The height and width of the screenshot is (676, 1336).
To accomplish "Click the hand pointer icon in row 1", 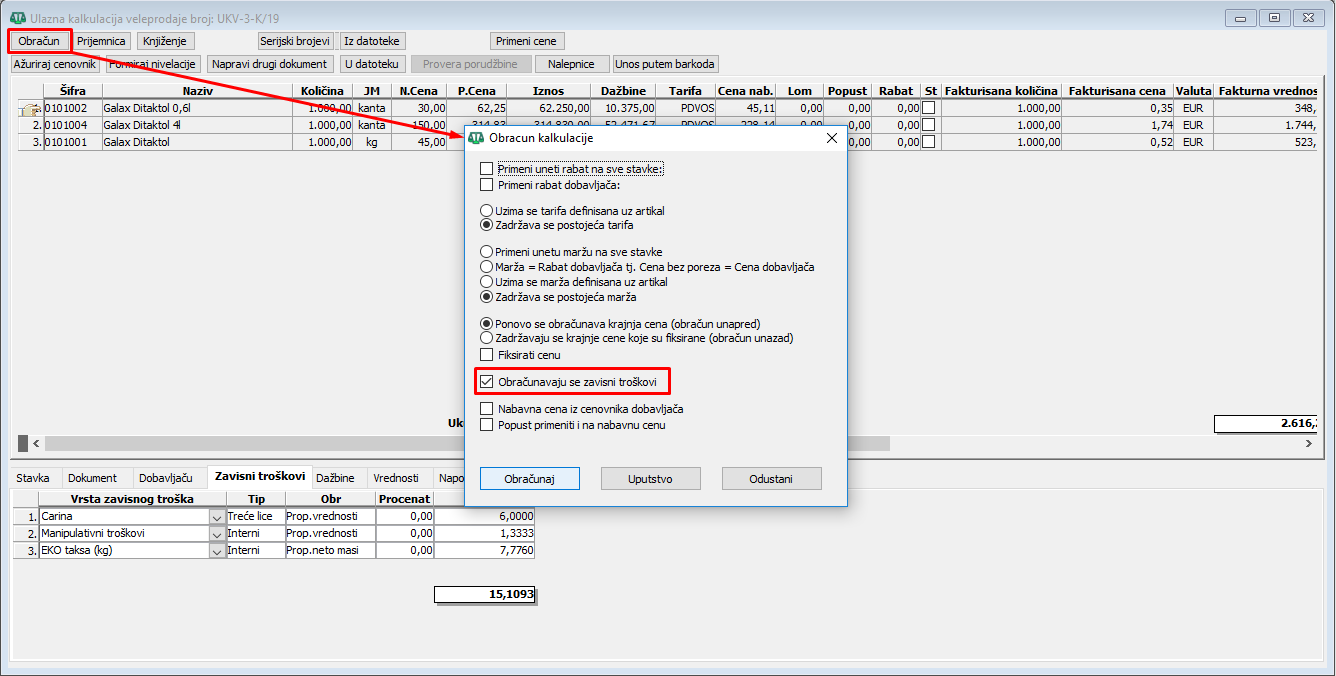I will point(29,109).
